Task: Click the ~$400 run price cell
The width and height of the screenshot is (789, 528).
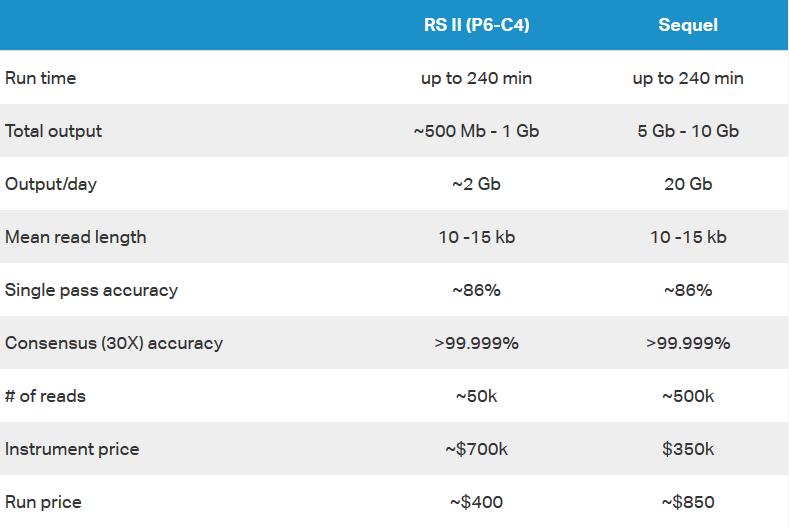Action: coord(477,502)
